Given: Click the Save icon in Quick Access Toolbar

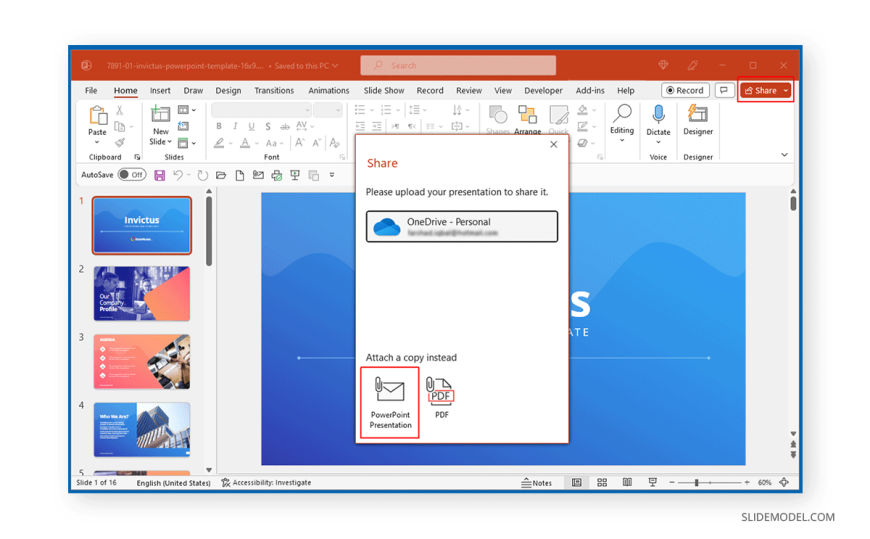Looking at the screenshot, I should [x=160, y=175].
